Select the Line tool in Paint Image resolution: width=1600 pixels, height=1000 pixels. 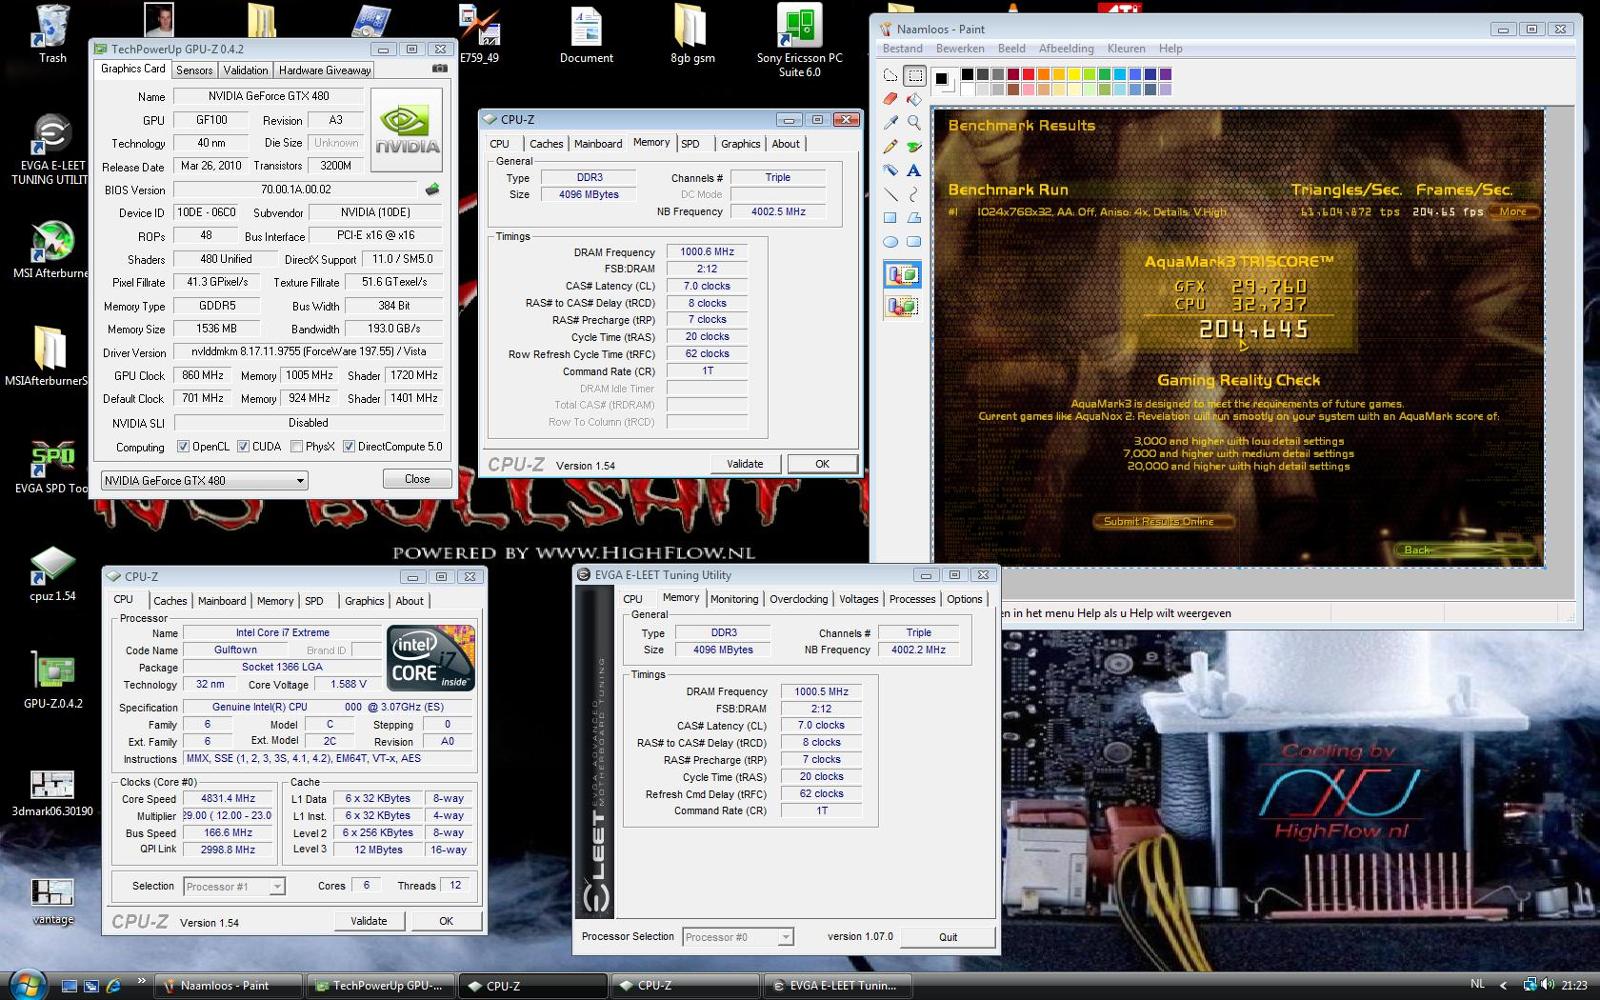tap(890, 194)
